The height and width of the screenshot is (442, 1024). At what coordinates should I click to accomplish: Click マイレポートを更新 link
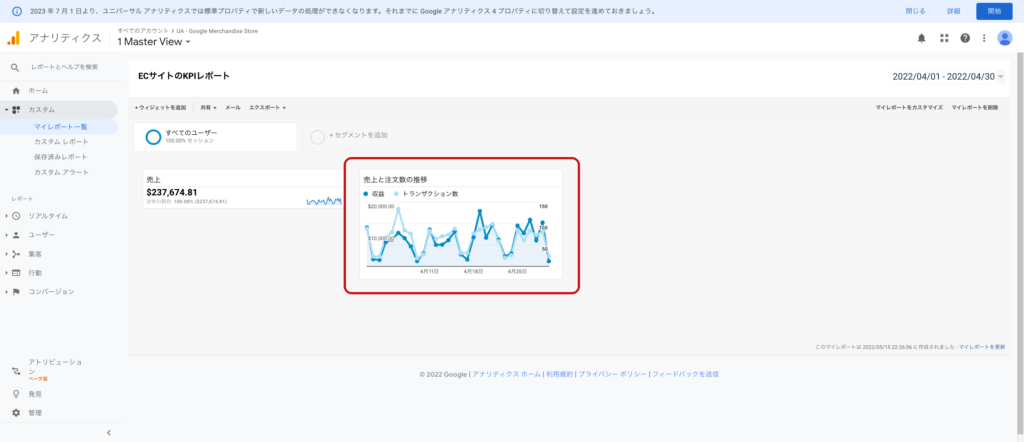click(982, 347)
